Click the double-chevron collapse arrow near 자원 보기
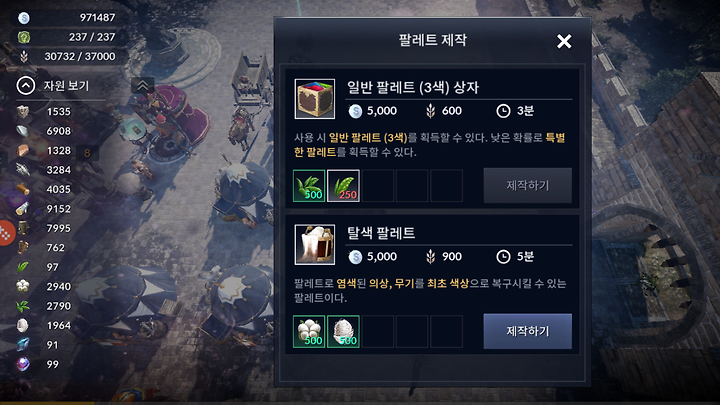This screenshot has width=720, height=405. [143, 85]
